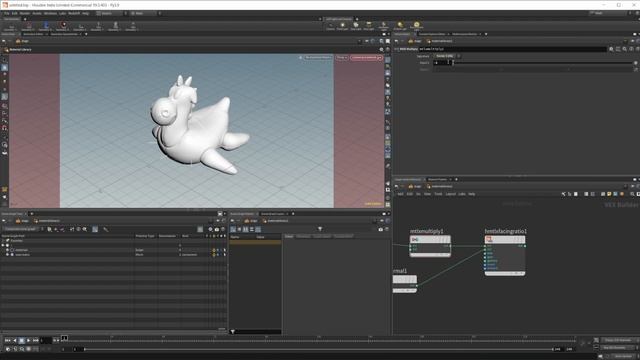This screenshot has width=640, height=360.
Task: Play the animation backwards
Action: (15, 340)
